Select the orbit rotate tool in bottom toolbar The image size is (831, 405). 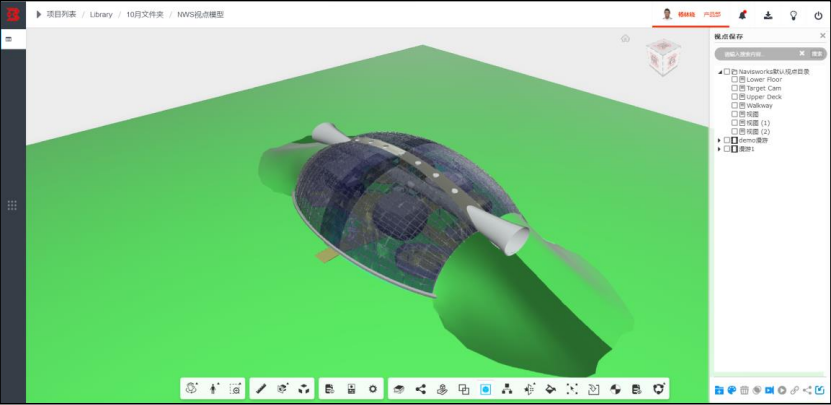[x=191, y=389]
